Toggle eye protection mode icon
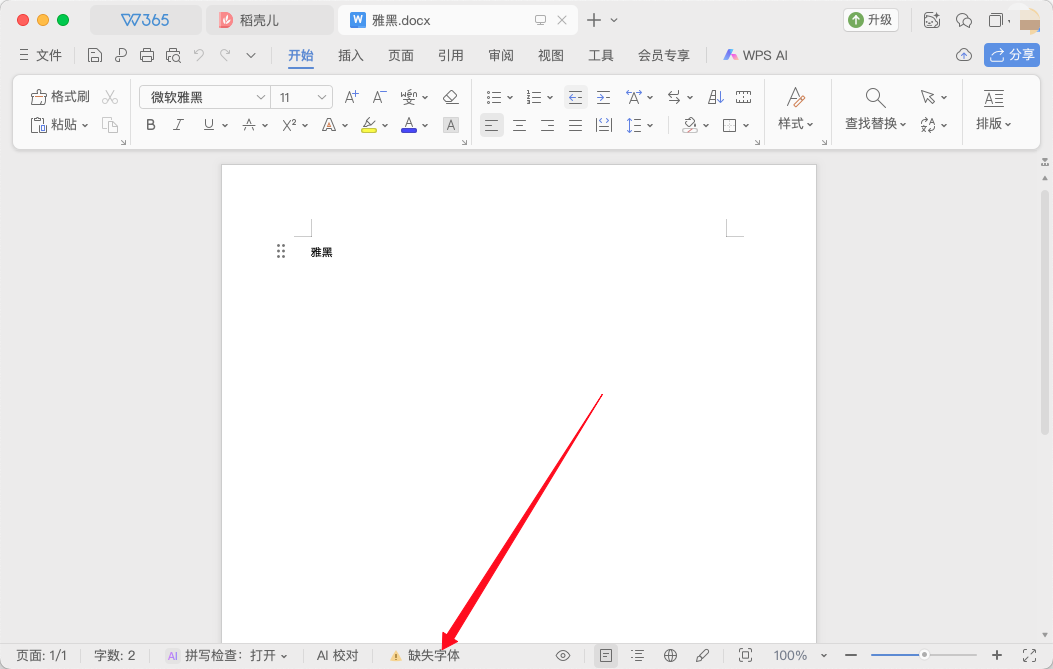Screen dimensions: 1053x669 pyautogui.click(x=563, y=656)
